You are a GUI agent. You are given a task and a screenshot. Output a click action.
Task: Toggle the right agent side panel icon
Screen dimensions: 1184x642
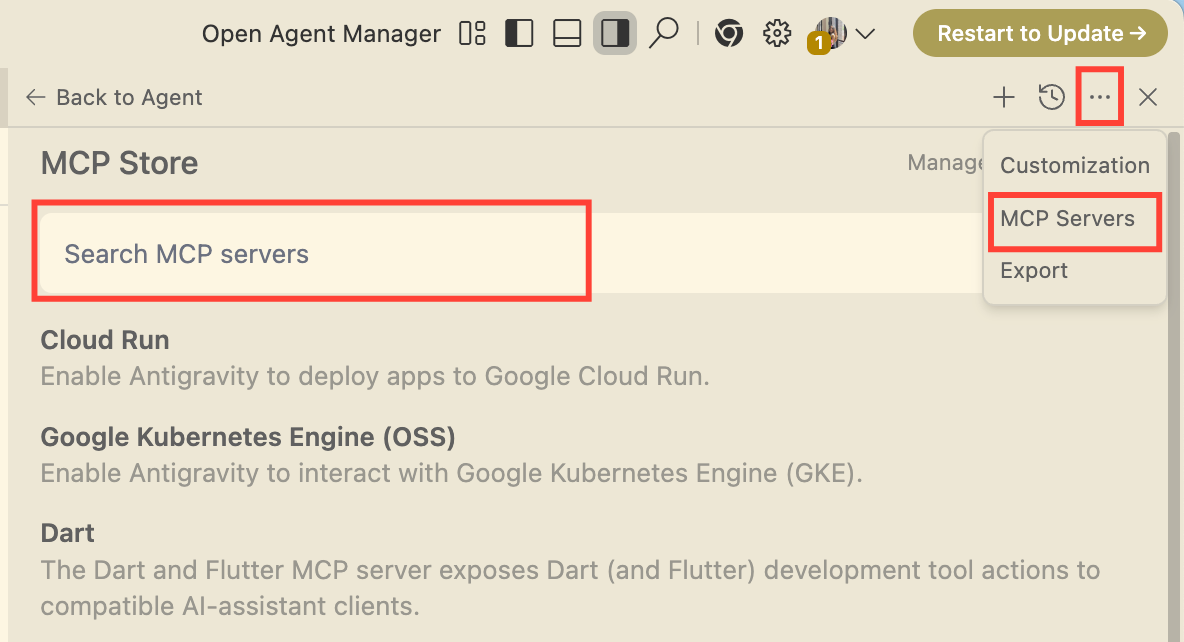pyautogui.click(x=615, y=34)
